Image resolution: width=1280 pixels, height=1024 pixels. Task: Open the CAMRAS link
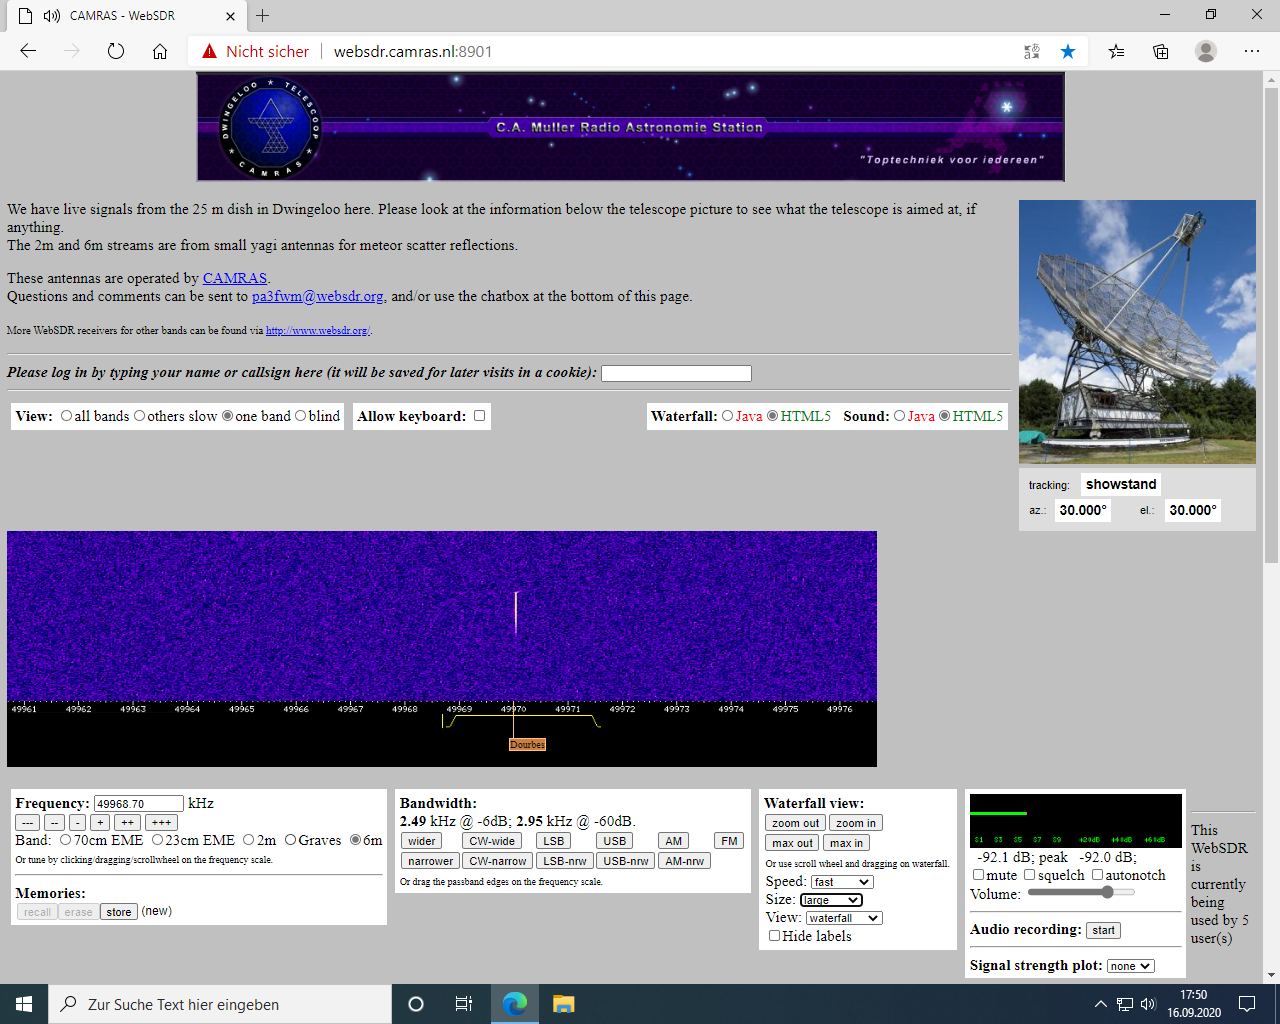tap(235, 278)
